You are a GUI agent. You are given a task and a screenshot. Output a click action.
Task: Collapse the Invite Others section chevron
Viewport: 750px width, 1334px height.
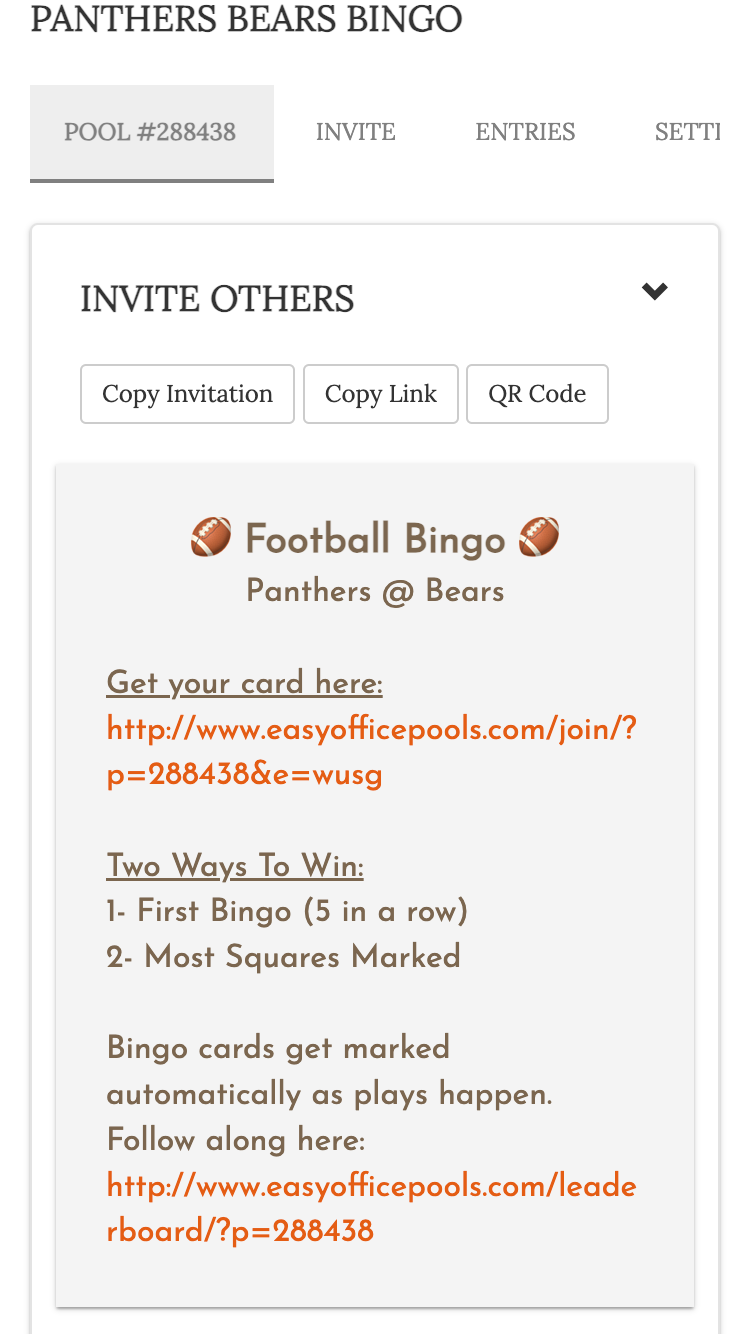click(x=655, y=292)
